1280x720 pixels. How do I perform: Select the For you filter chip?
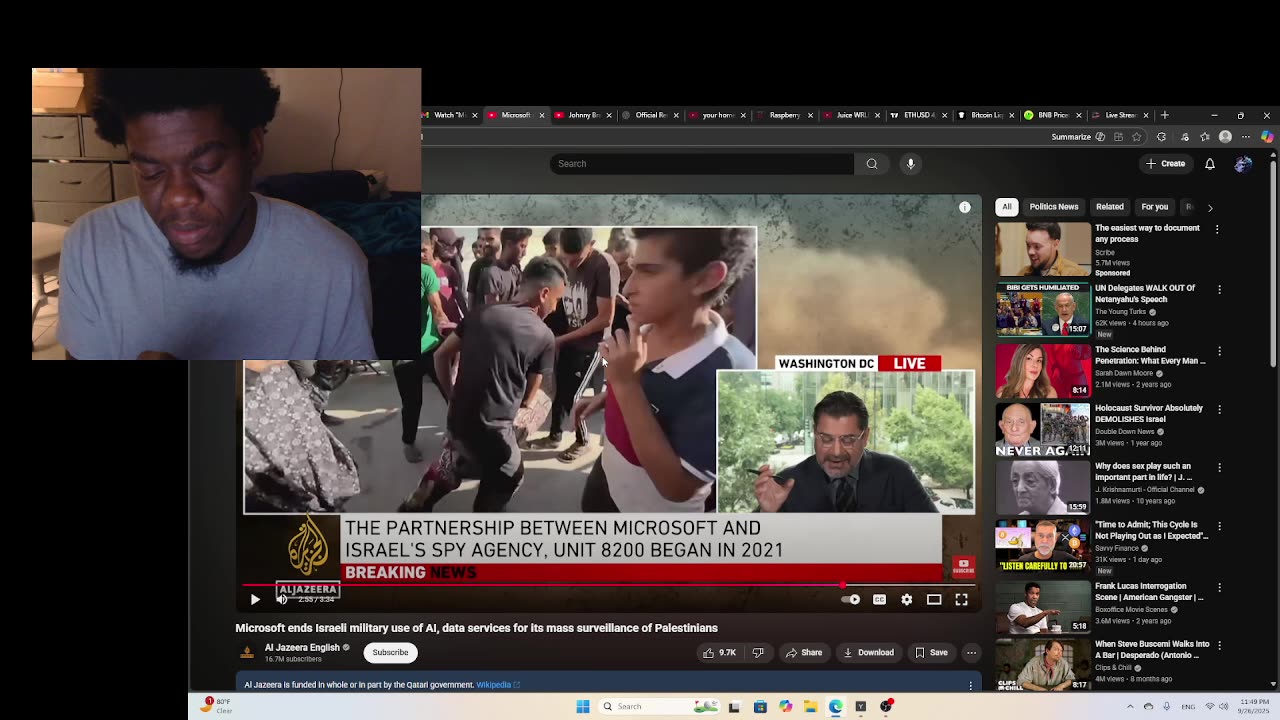pos(1154,207)
